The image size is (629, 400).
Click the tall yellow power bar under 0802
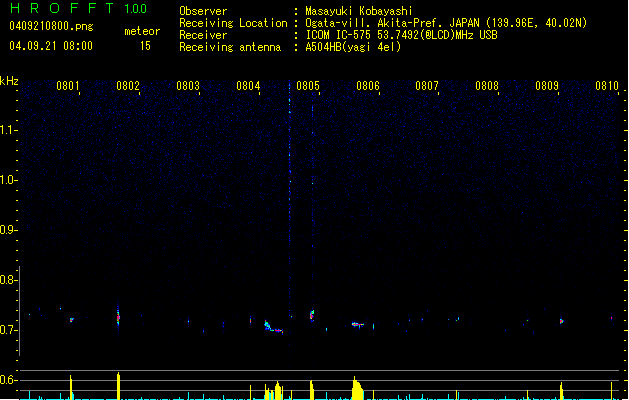pos(118,386)
